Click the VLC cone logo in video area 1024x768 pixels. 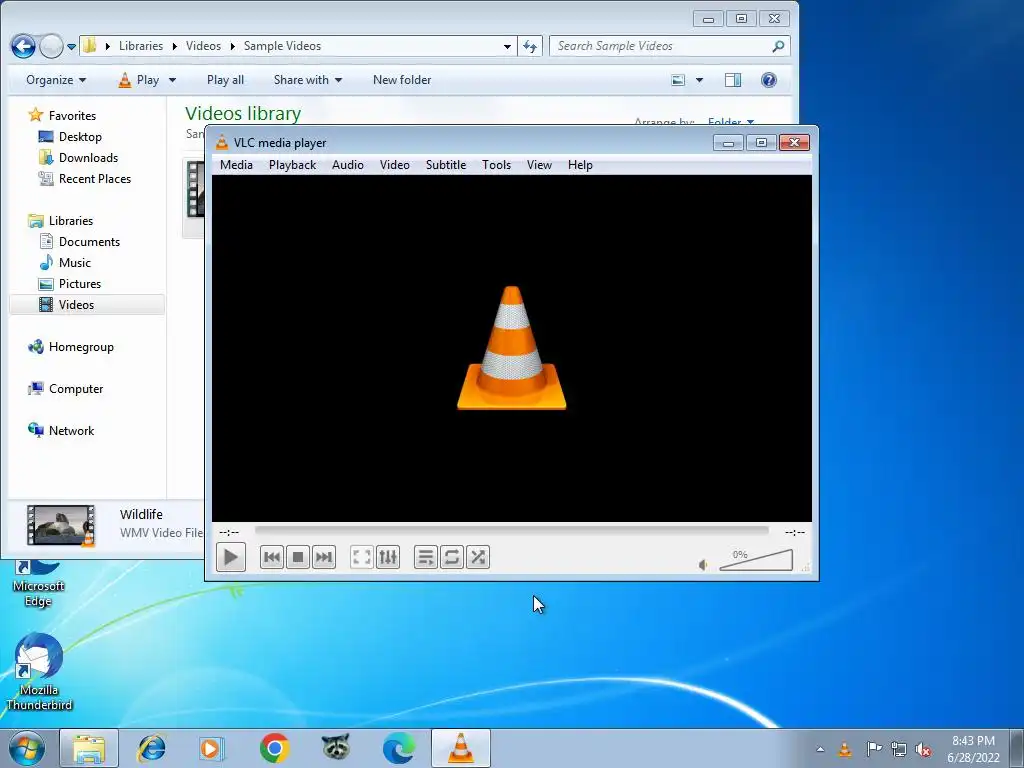(511, 347)
